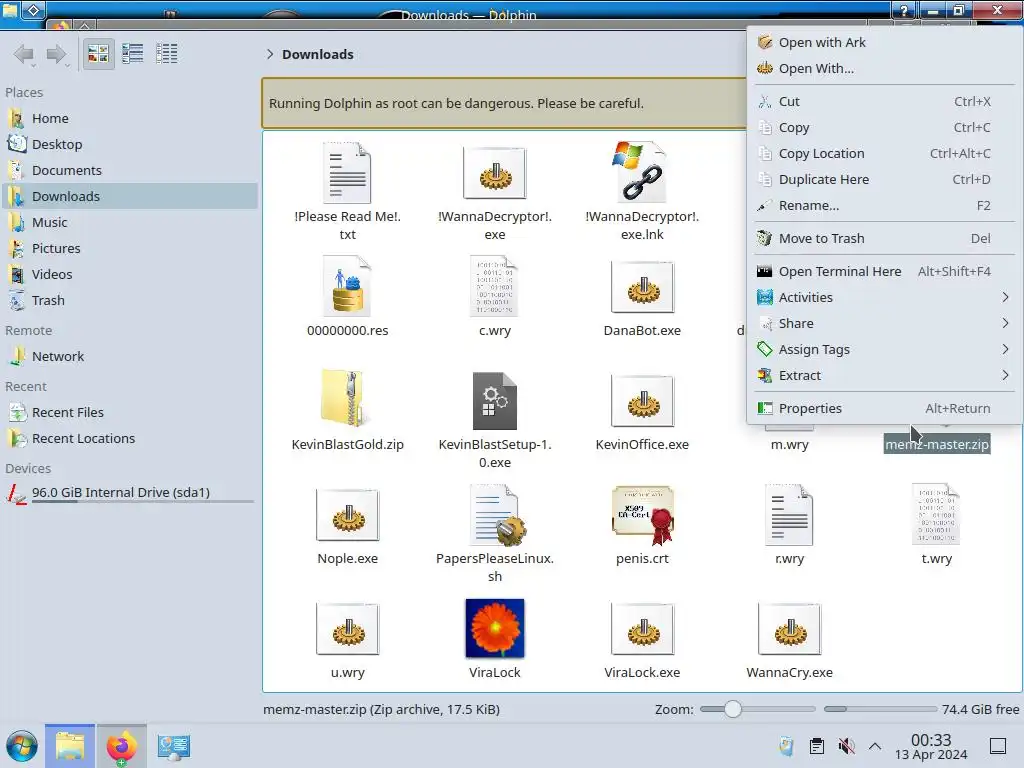Switch to Icons view mode
The image size is (1024, 768).
98,54
